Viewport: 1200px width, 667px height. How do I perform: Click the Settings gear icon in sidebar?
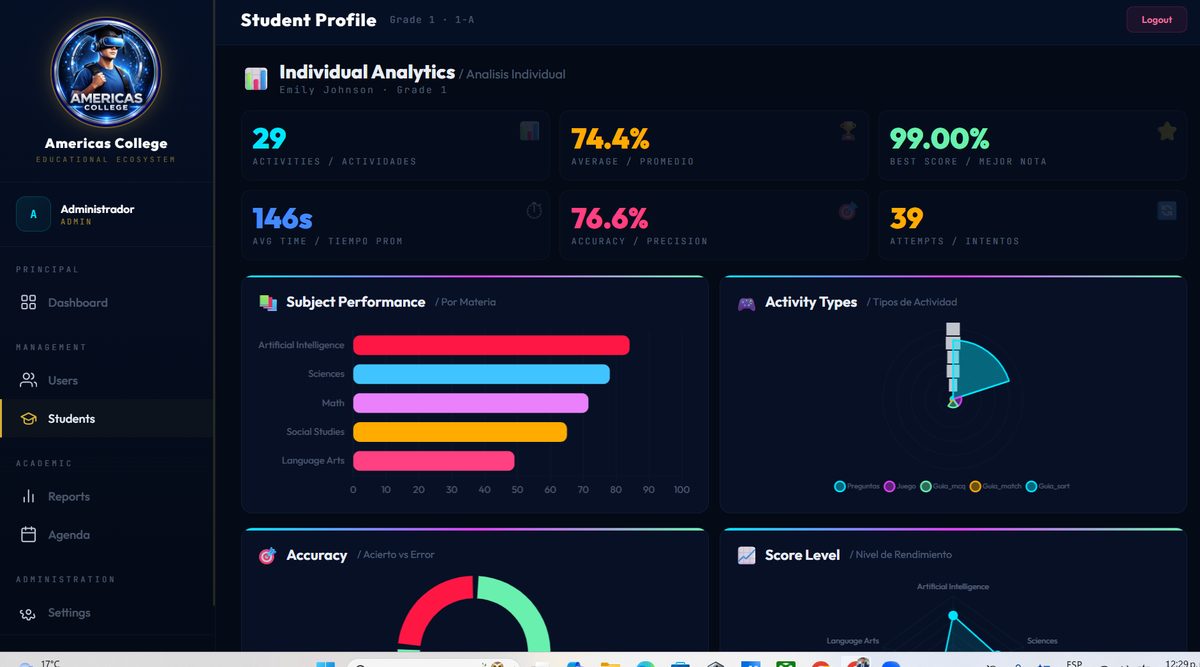tap(28, 613)
